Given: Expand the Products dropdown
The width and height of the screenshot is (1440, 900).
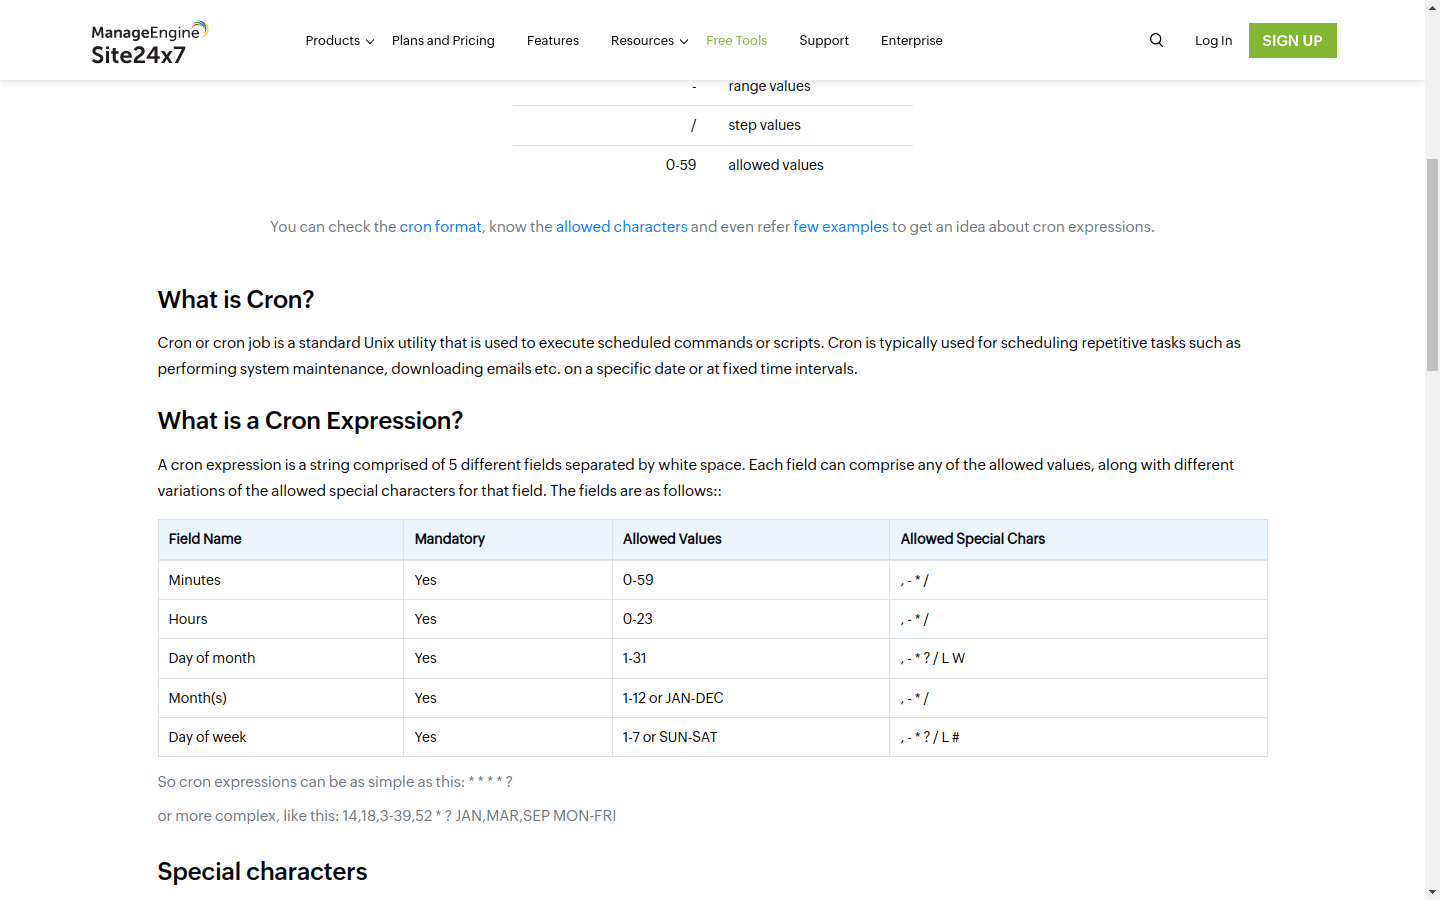Looking at the screenshot, I should coord(333,40).
